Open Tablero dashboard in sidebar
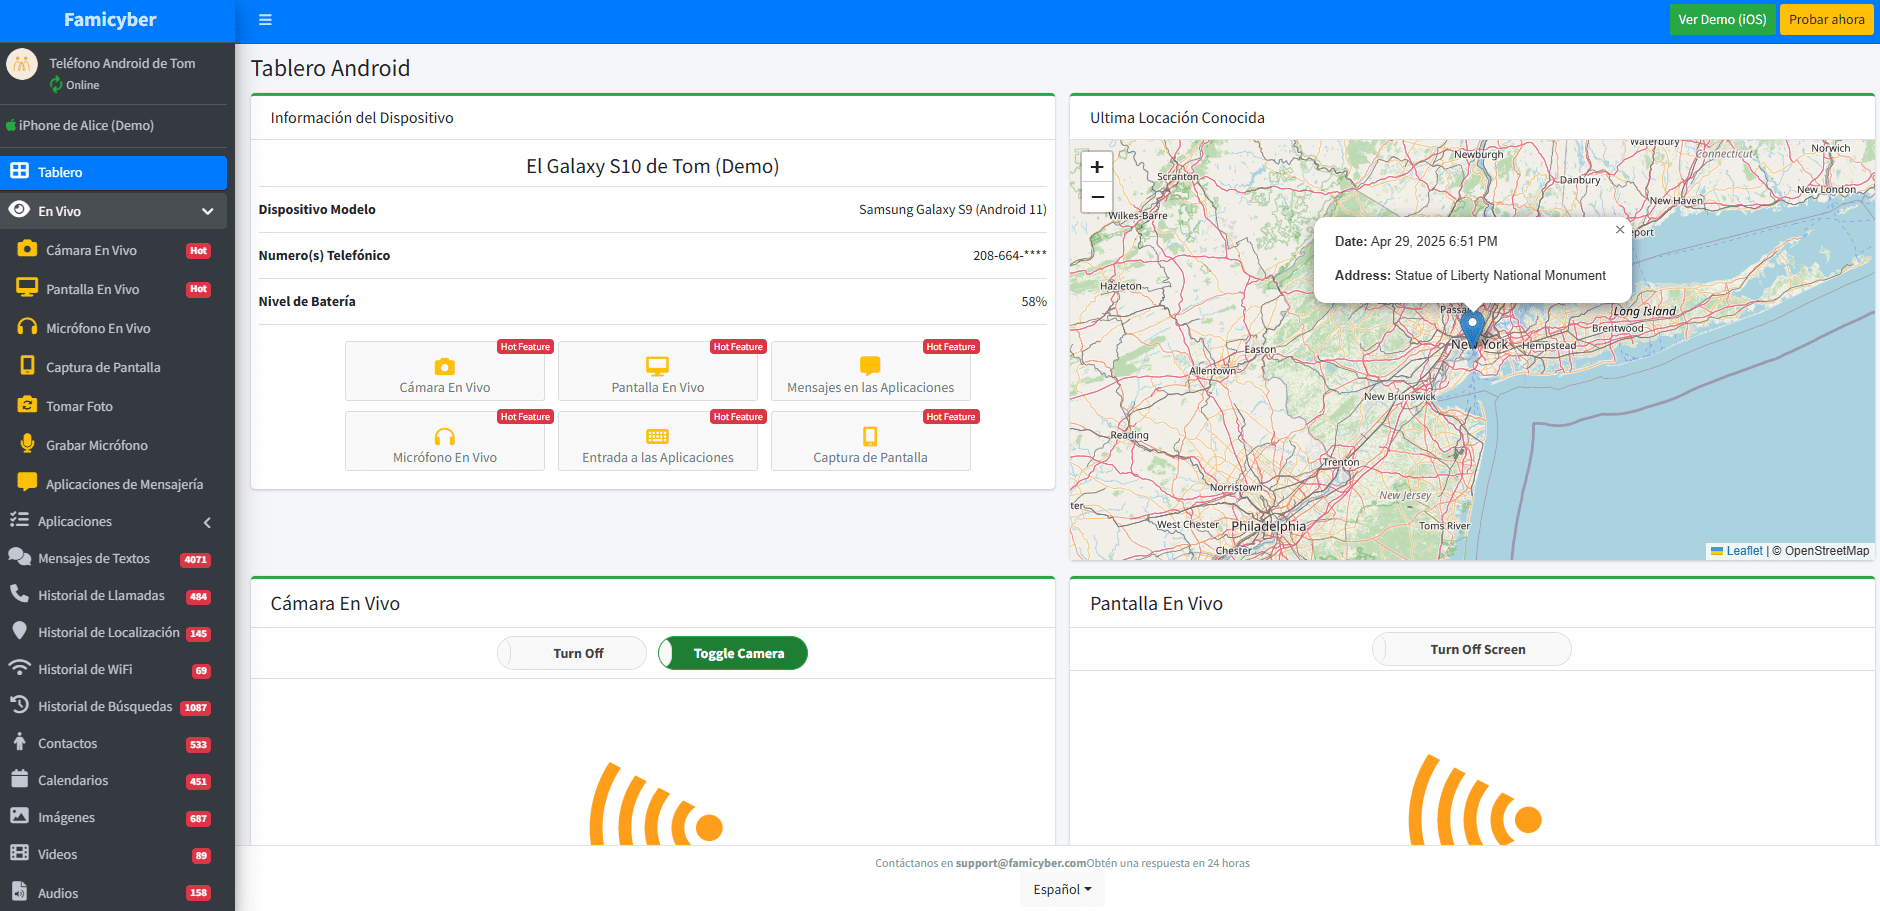This screenshot has height=911, width=1880. tap(113, 172)
